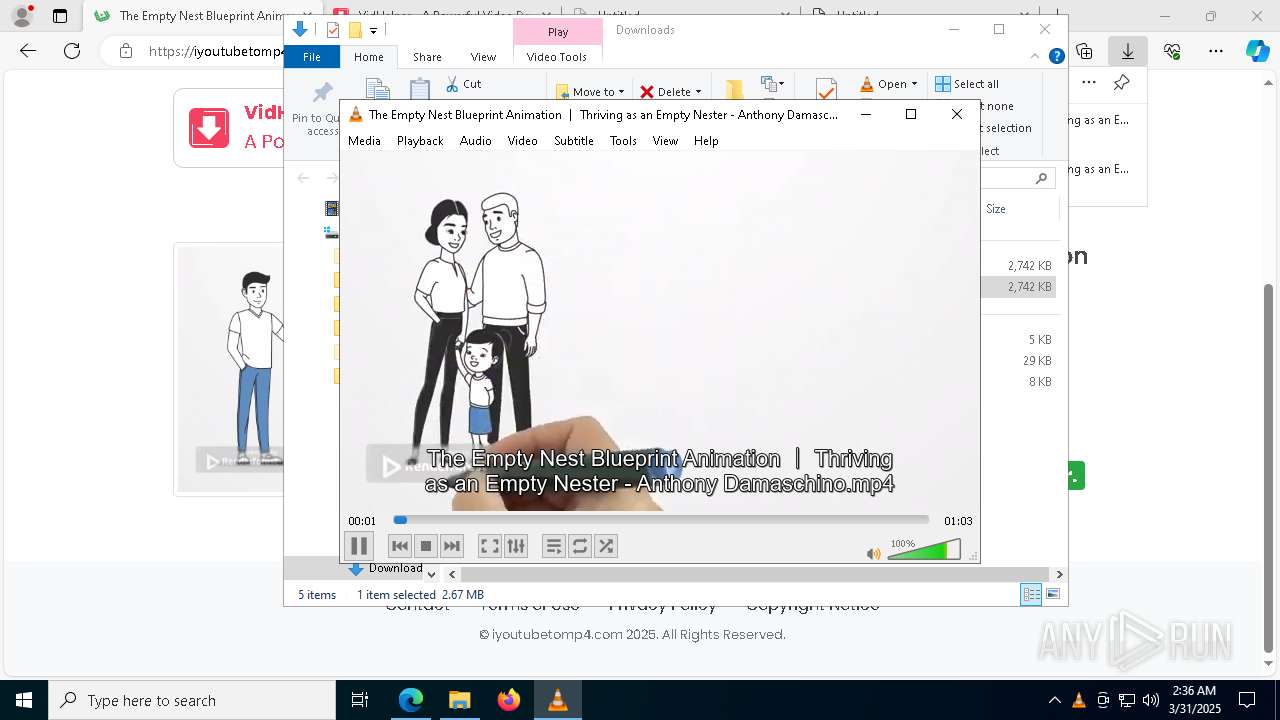Show the VLC playlist

pos(554,546)
